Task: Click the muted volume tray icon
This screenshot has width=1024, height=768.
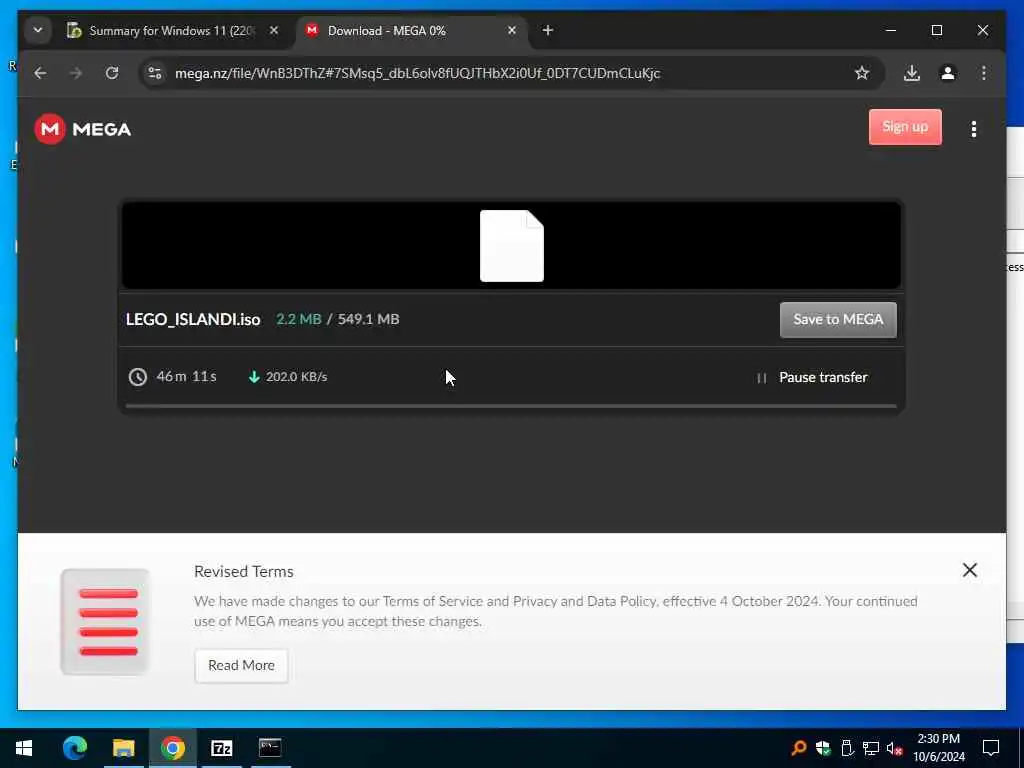Action: (895, 748)
